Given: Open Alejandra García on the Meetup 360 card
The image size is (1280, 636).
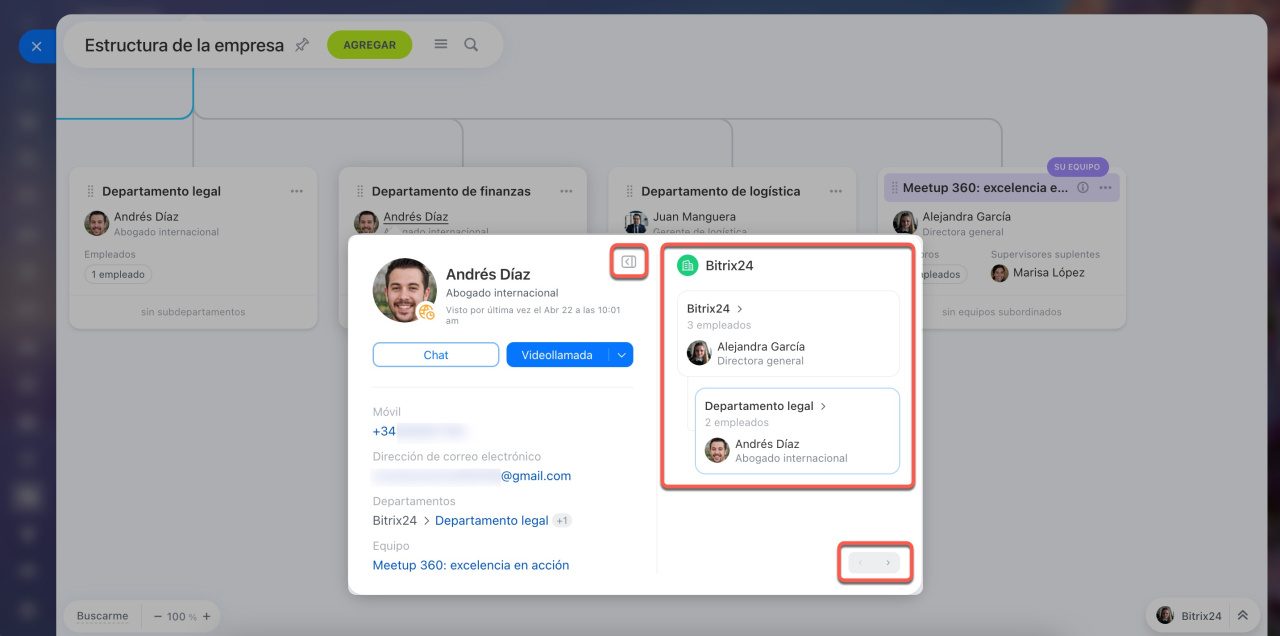Looking at the screenshot, I should tap(966, 216).
